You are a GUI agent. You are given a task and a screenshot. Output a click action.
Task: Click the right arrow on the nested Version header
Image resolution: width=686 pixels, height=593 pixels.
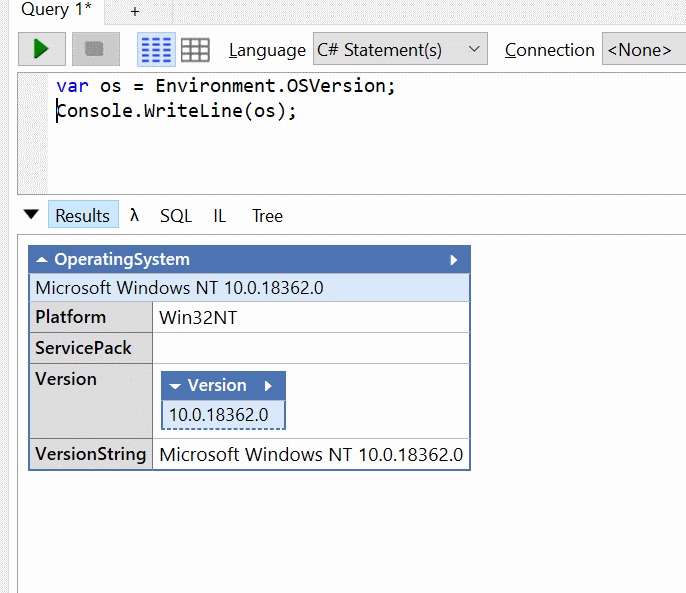[268, 386]
